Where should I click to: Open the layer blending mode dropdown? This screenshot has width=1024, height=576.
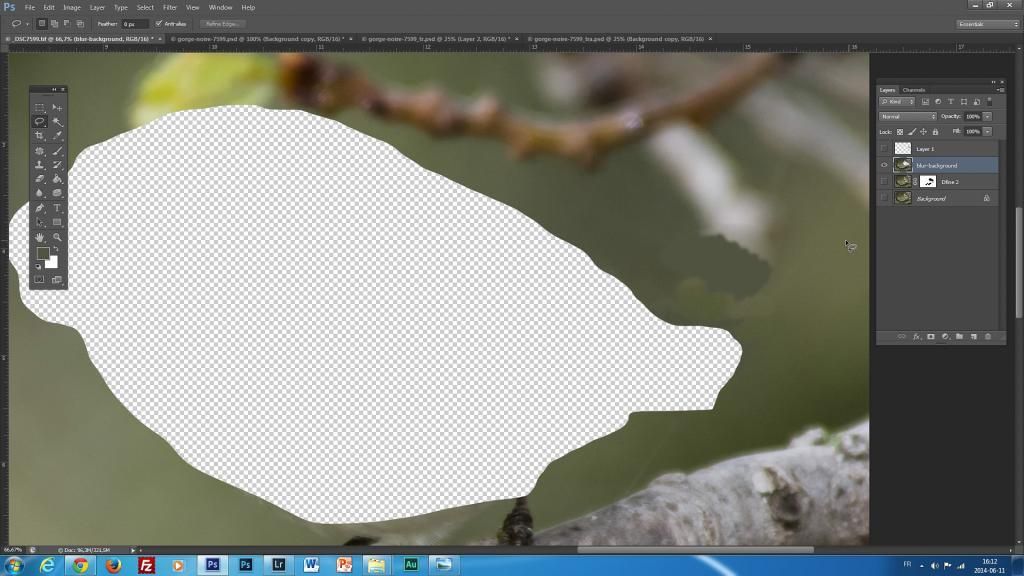coord(908,116)
